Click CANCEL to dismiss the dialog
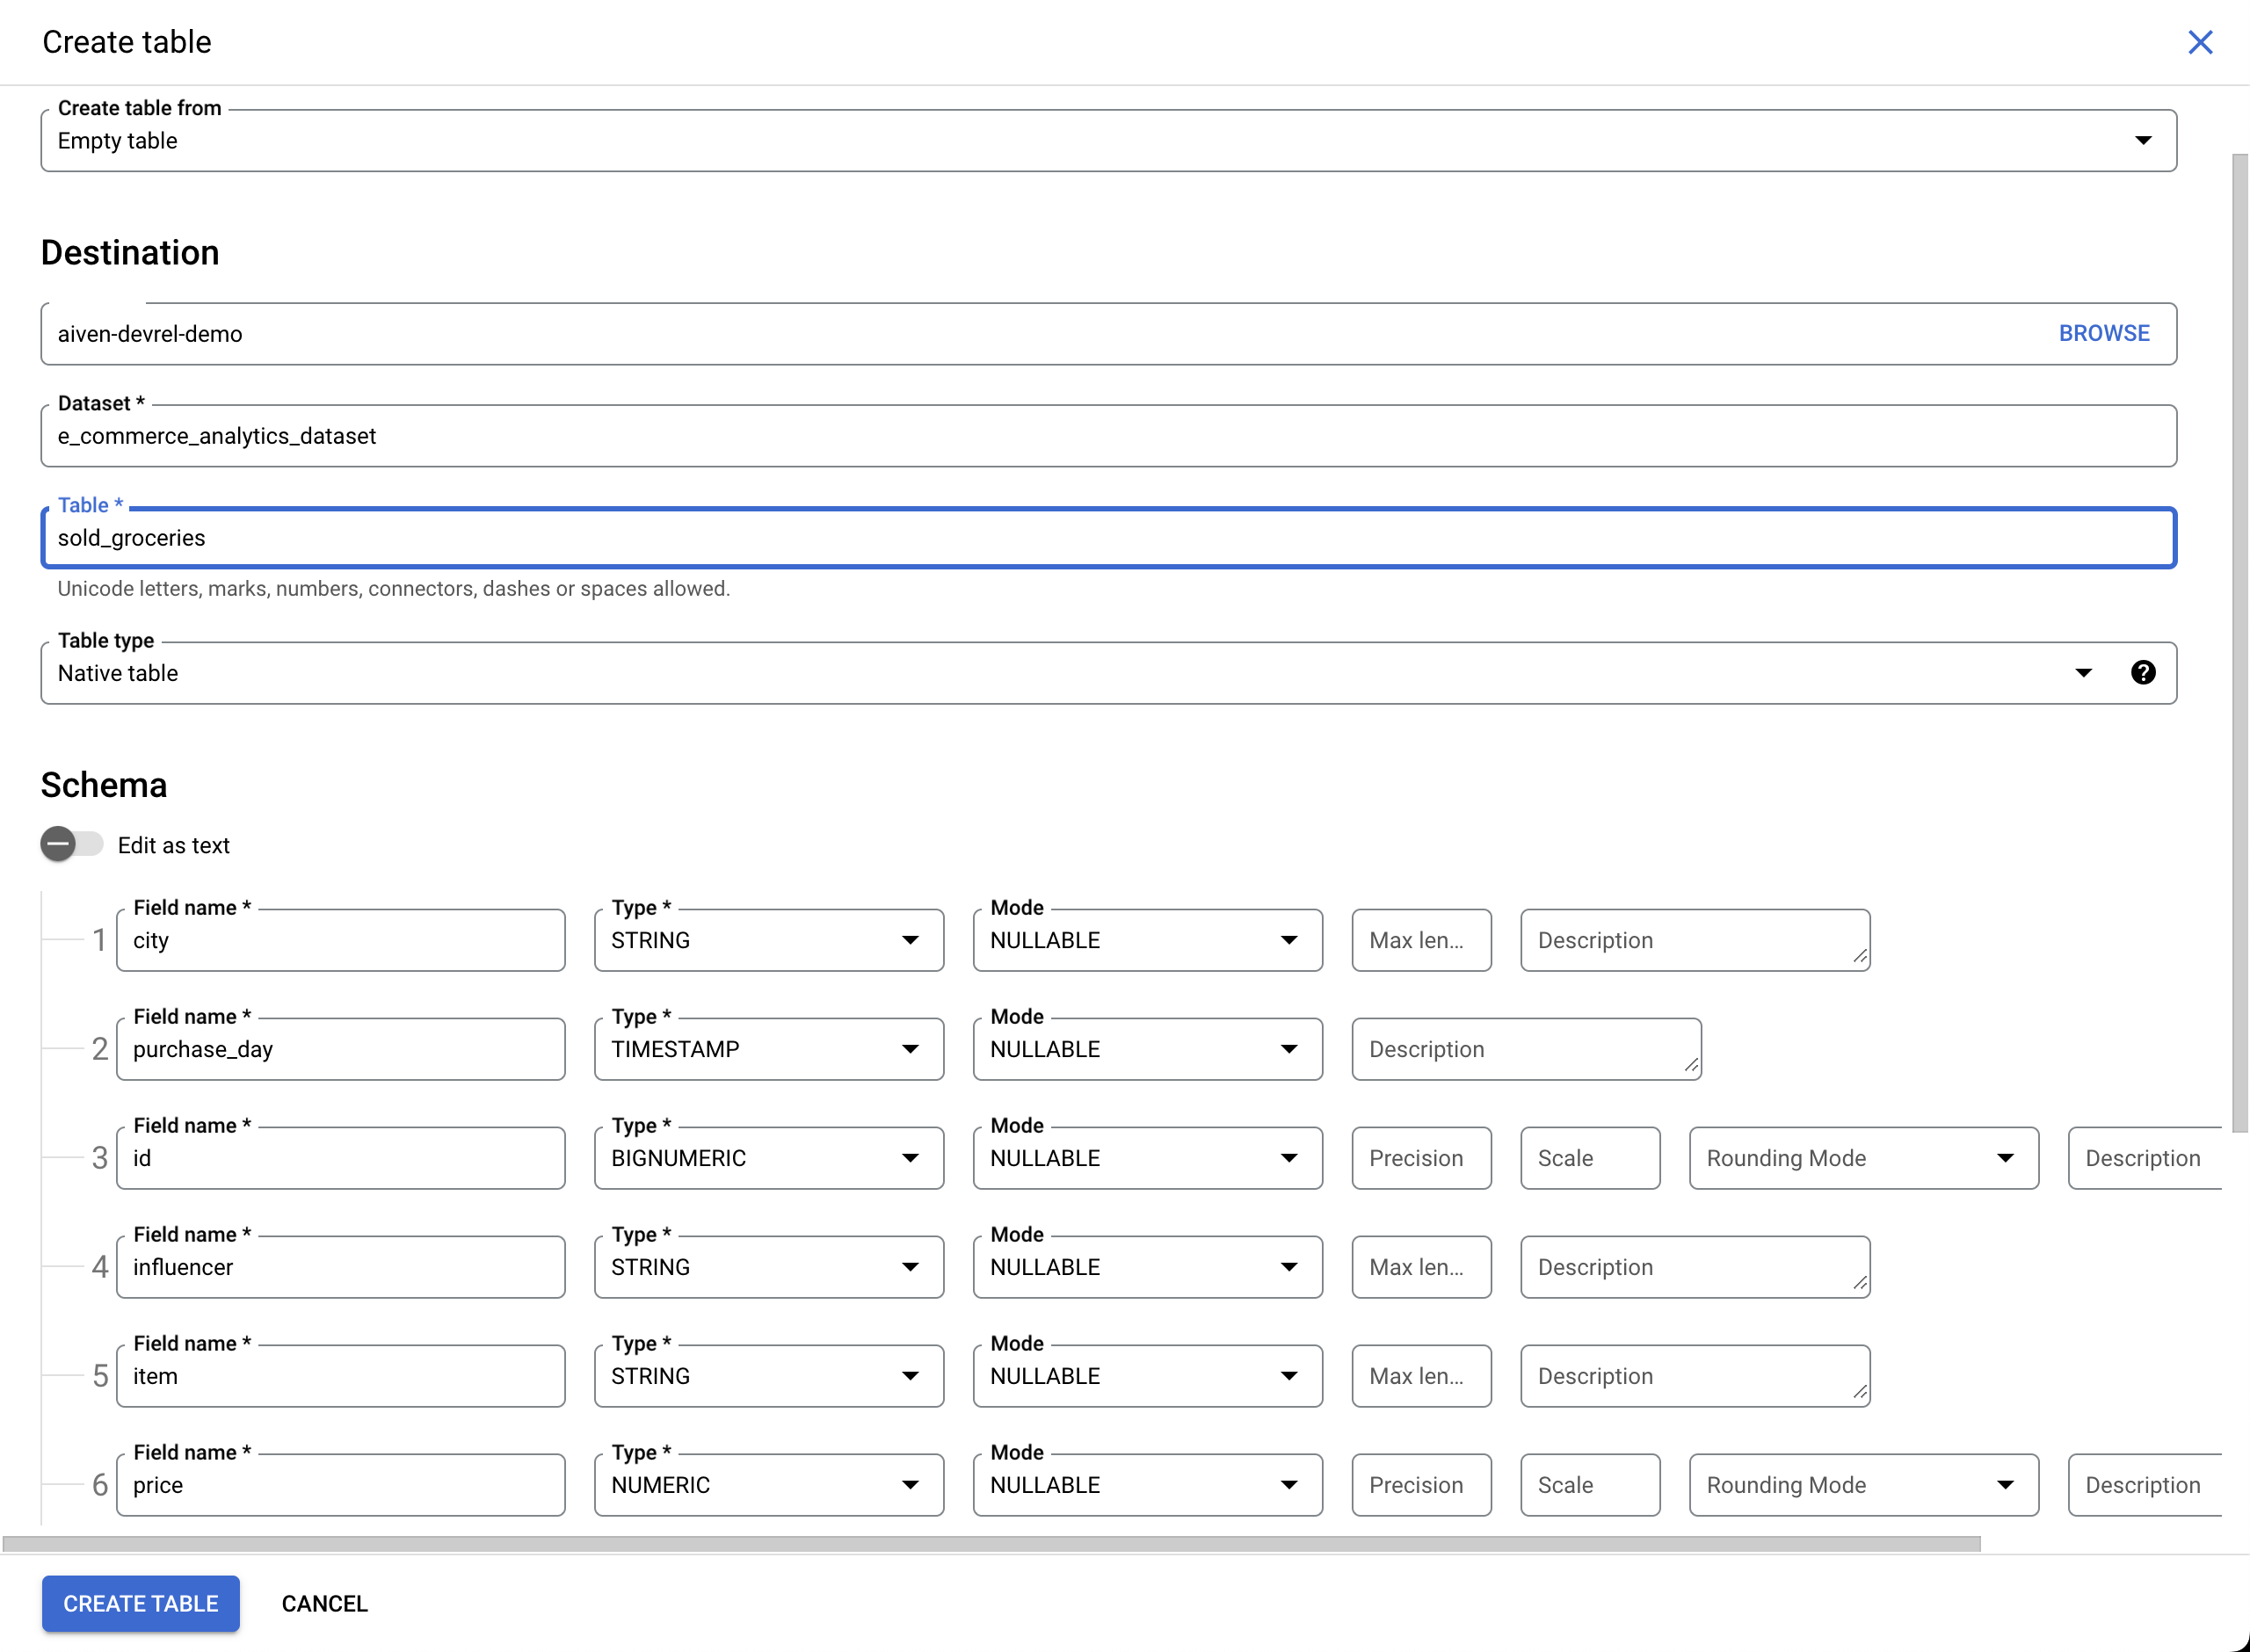The image size is (2250, 1652). [324, 1603]
